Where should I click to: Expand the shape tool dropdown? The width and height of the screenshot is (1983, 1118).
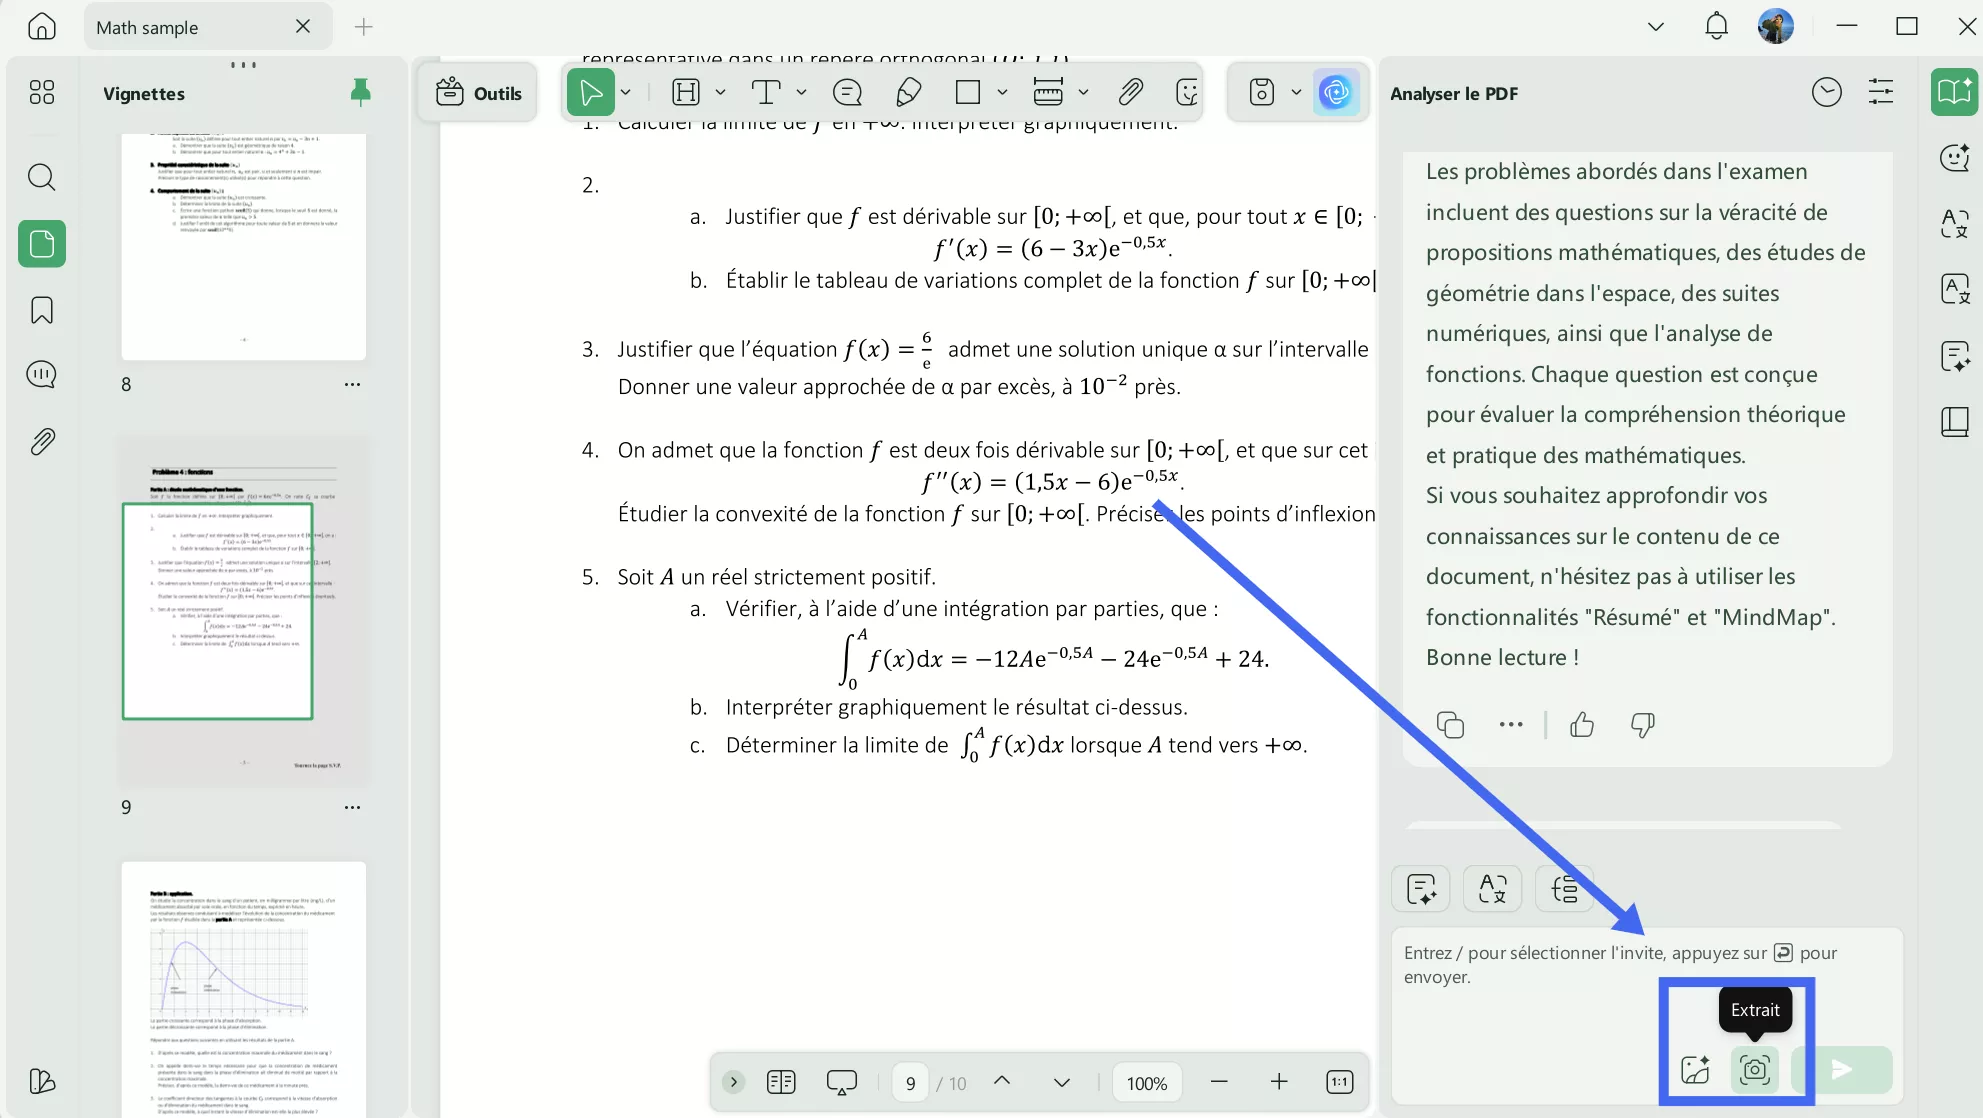tap(1000, 92)
